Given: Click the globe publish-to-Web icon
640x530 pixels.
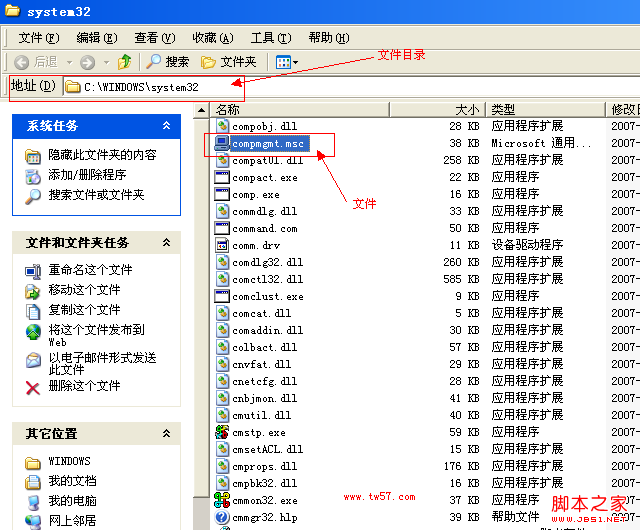Looking at the screenshot, I should (33, 332).
